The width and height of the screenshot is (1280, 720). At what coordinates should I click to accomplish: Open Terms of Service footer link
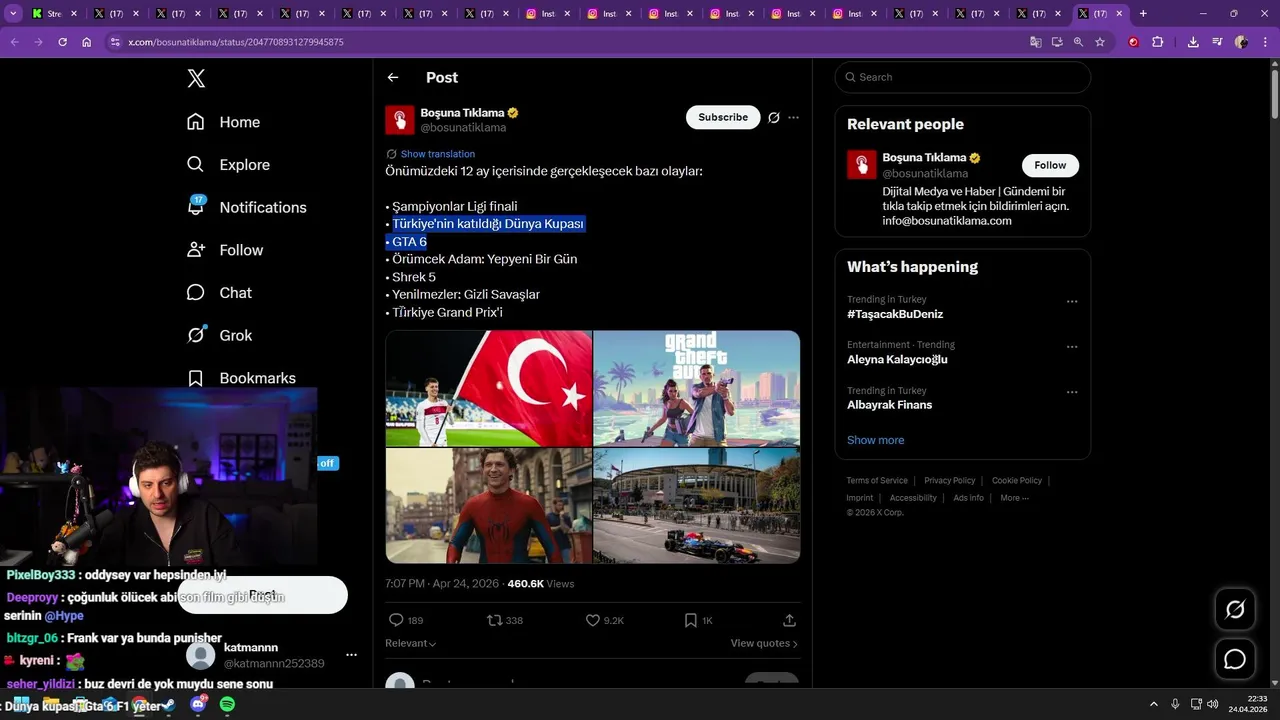(x=877, y=481)
